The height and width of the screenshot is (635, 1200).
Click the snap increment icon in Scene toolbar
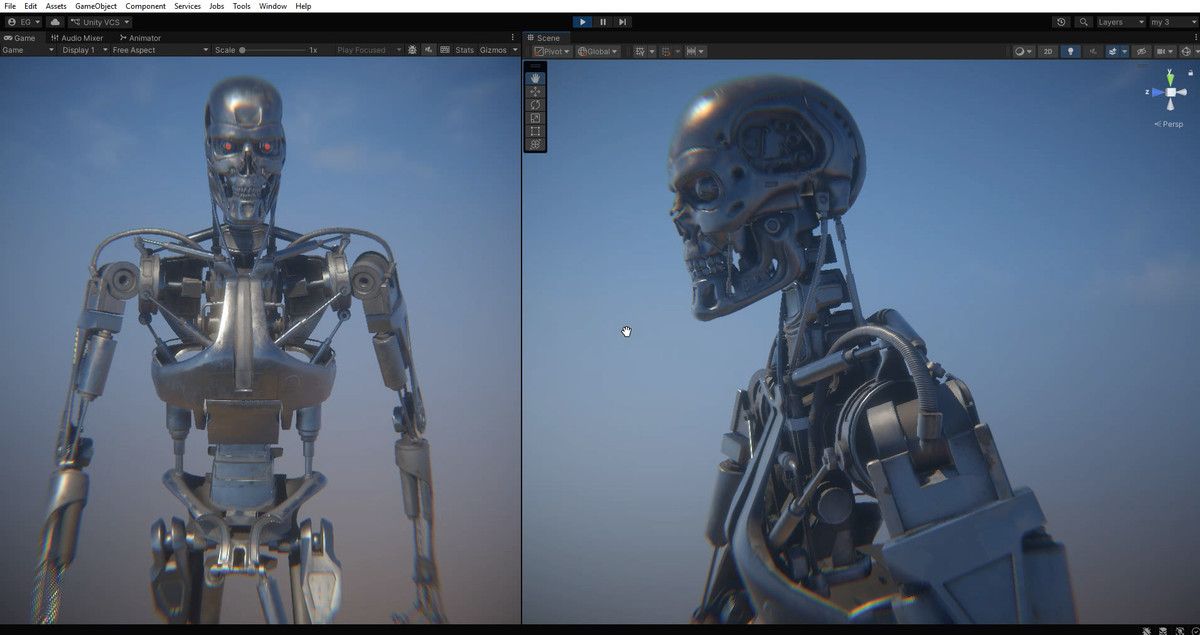tap(666, 51)
